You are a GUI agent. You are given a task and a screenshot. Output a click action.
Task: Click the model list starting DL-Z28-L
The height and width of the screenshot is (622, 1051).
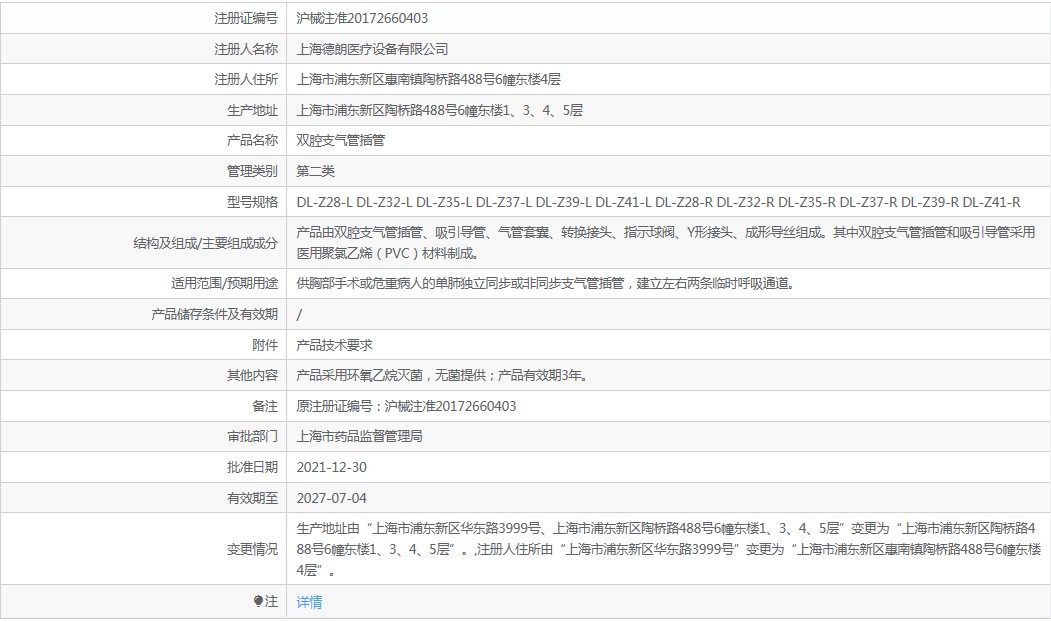658,202
